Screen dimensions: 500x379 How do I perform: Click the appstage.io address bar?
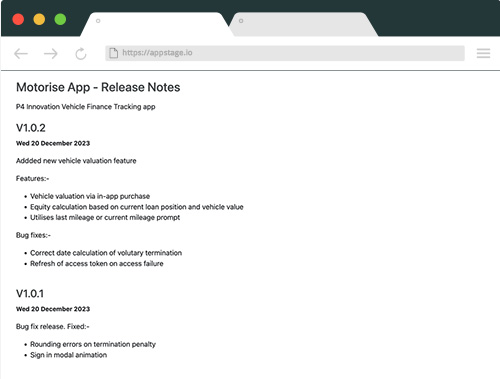pos(285,53)
